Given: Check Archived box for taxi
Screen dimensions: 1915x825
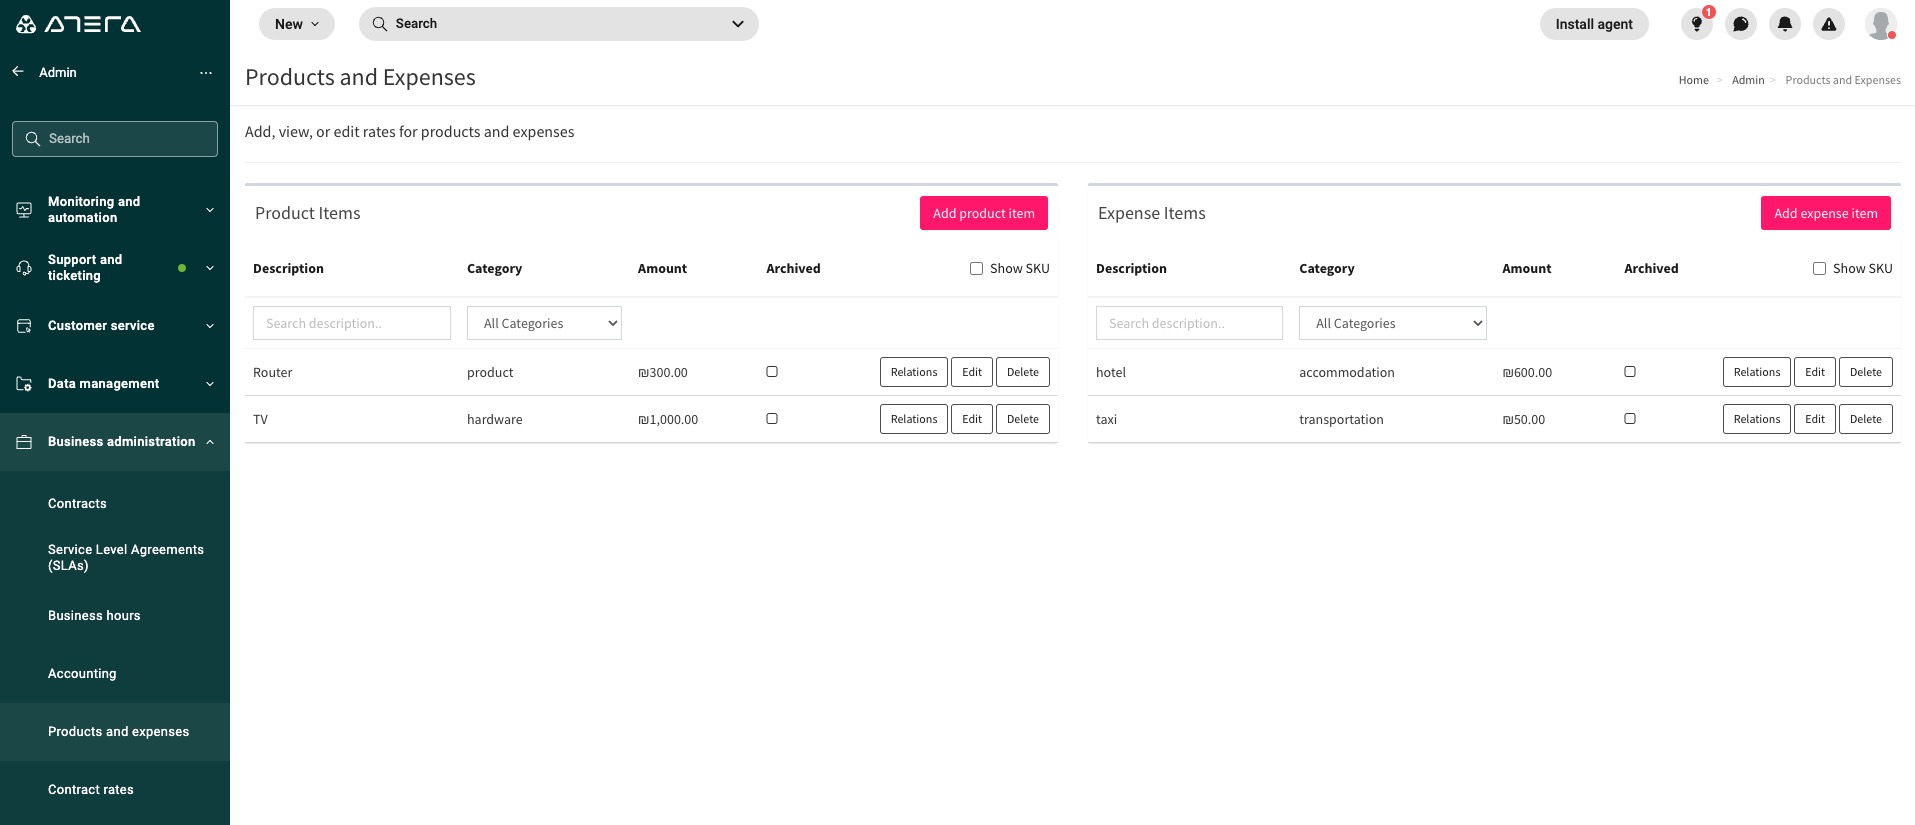Looking at the screenshot, I should point(1630,418).
